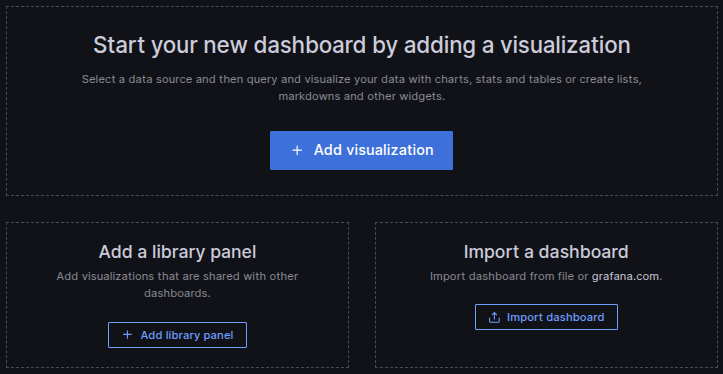723x374 pixels.
Task: Click the blue Add visualization button
Action: pyautogui.click(x=362, y=150)
